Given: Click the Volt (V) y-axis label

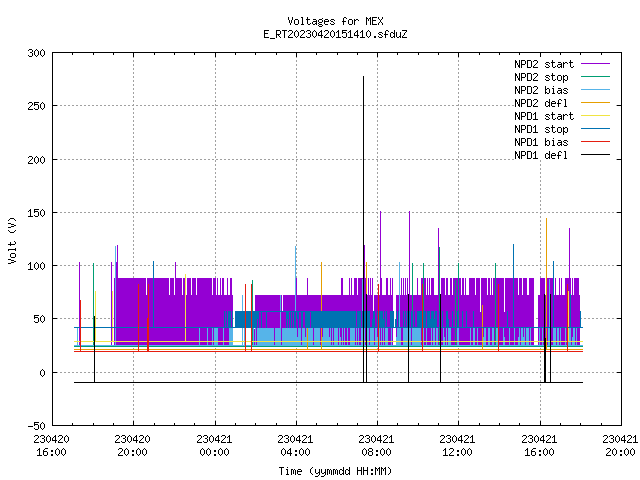Looking at the screenshot, I should (x=12, y=240).
